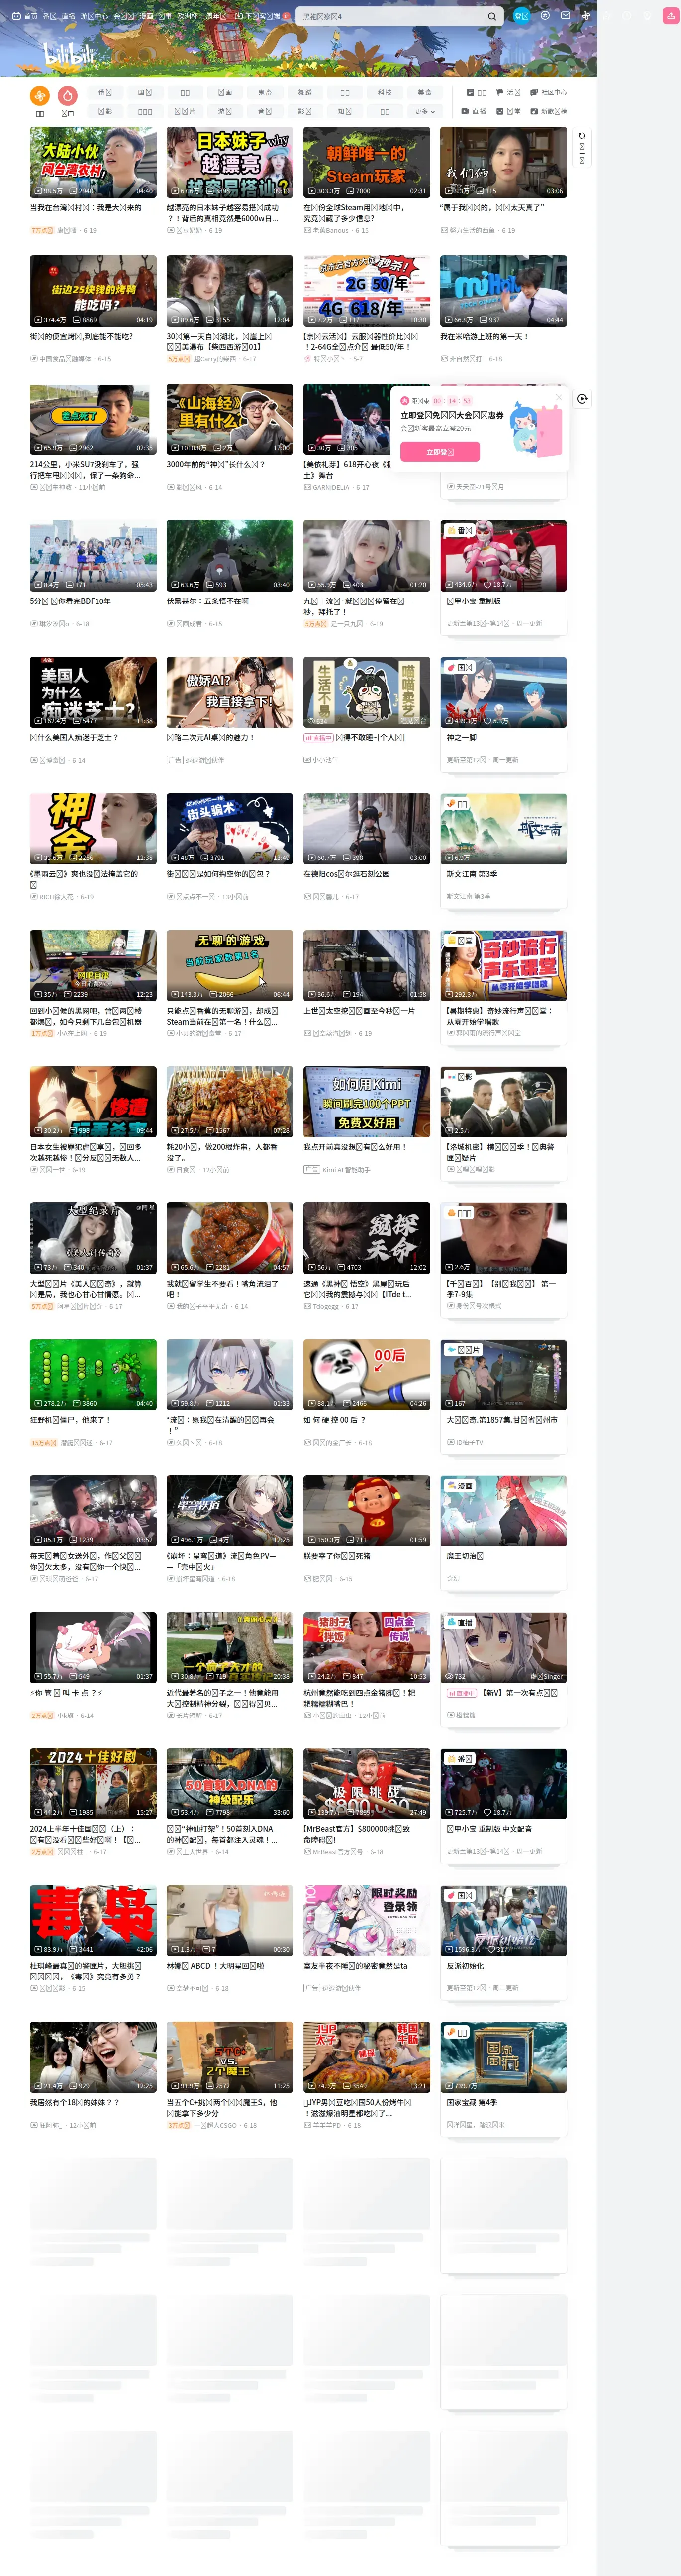Open 社区中心 icon link

click(548, 93)
